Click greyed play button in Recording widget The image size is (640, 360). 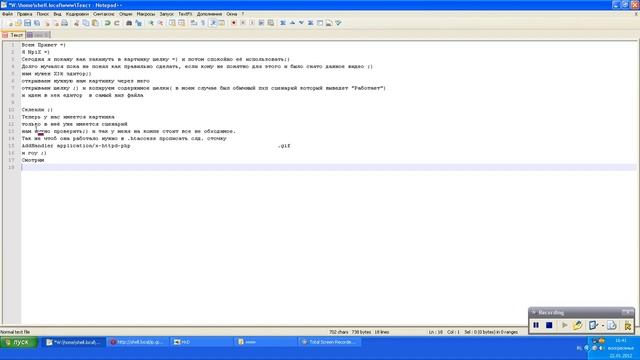coord(564,325)
